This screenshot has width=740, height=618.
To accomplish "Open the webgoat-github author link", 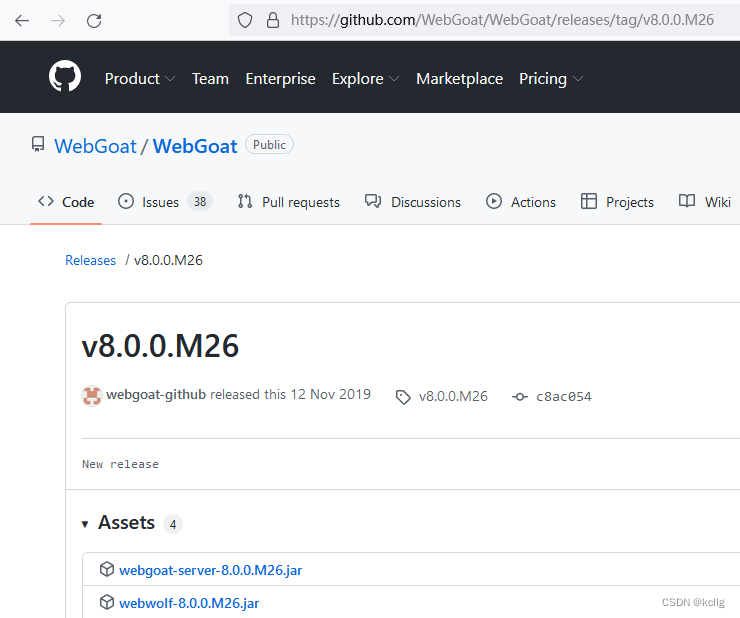I will [x=156, y=394].
